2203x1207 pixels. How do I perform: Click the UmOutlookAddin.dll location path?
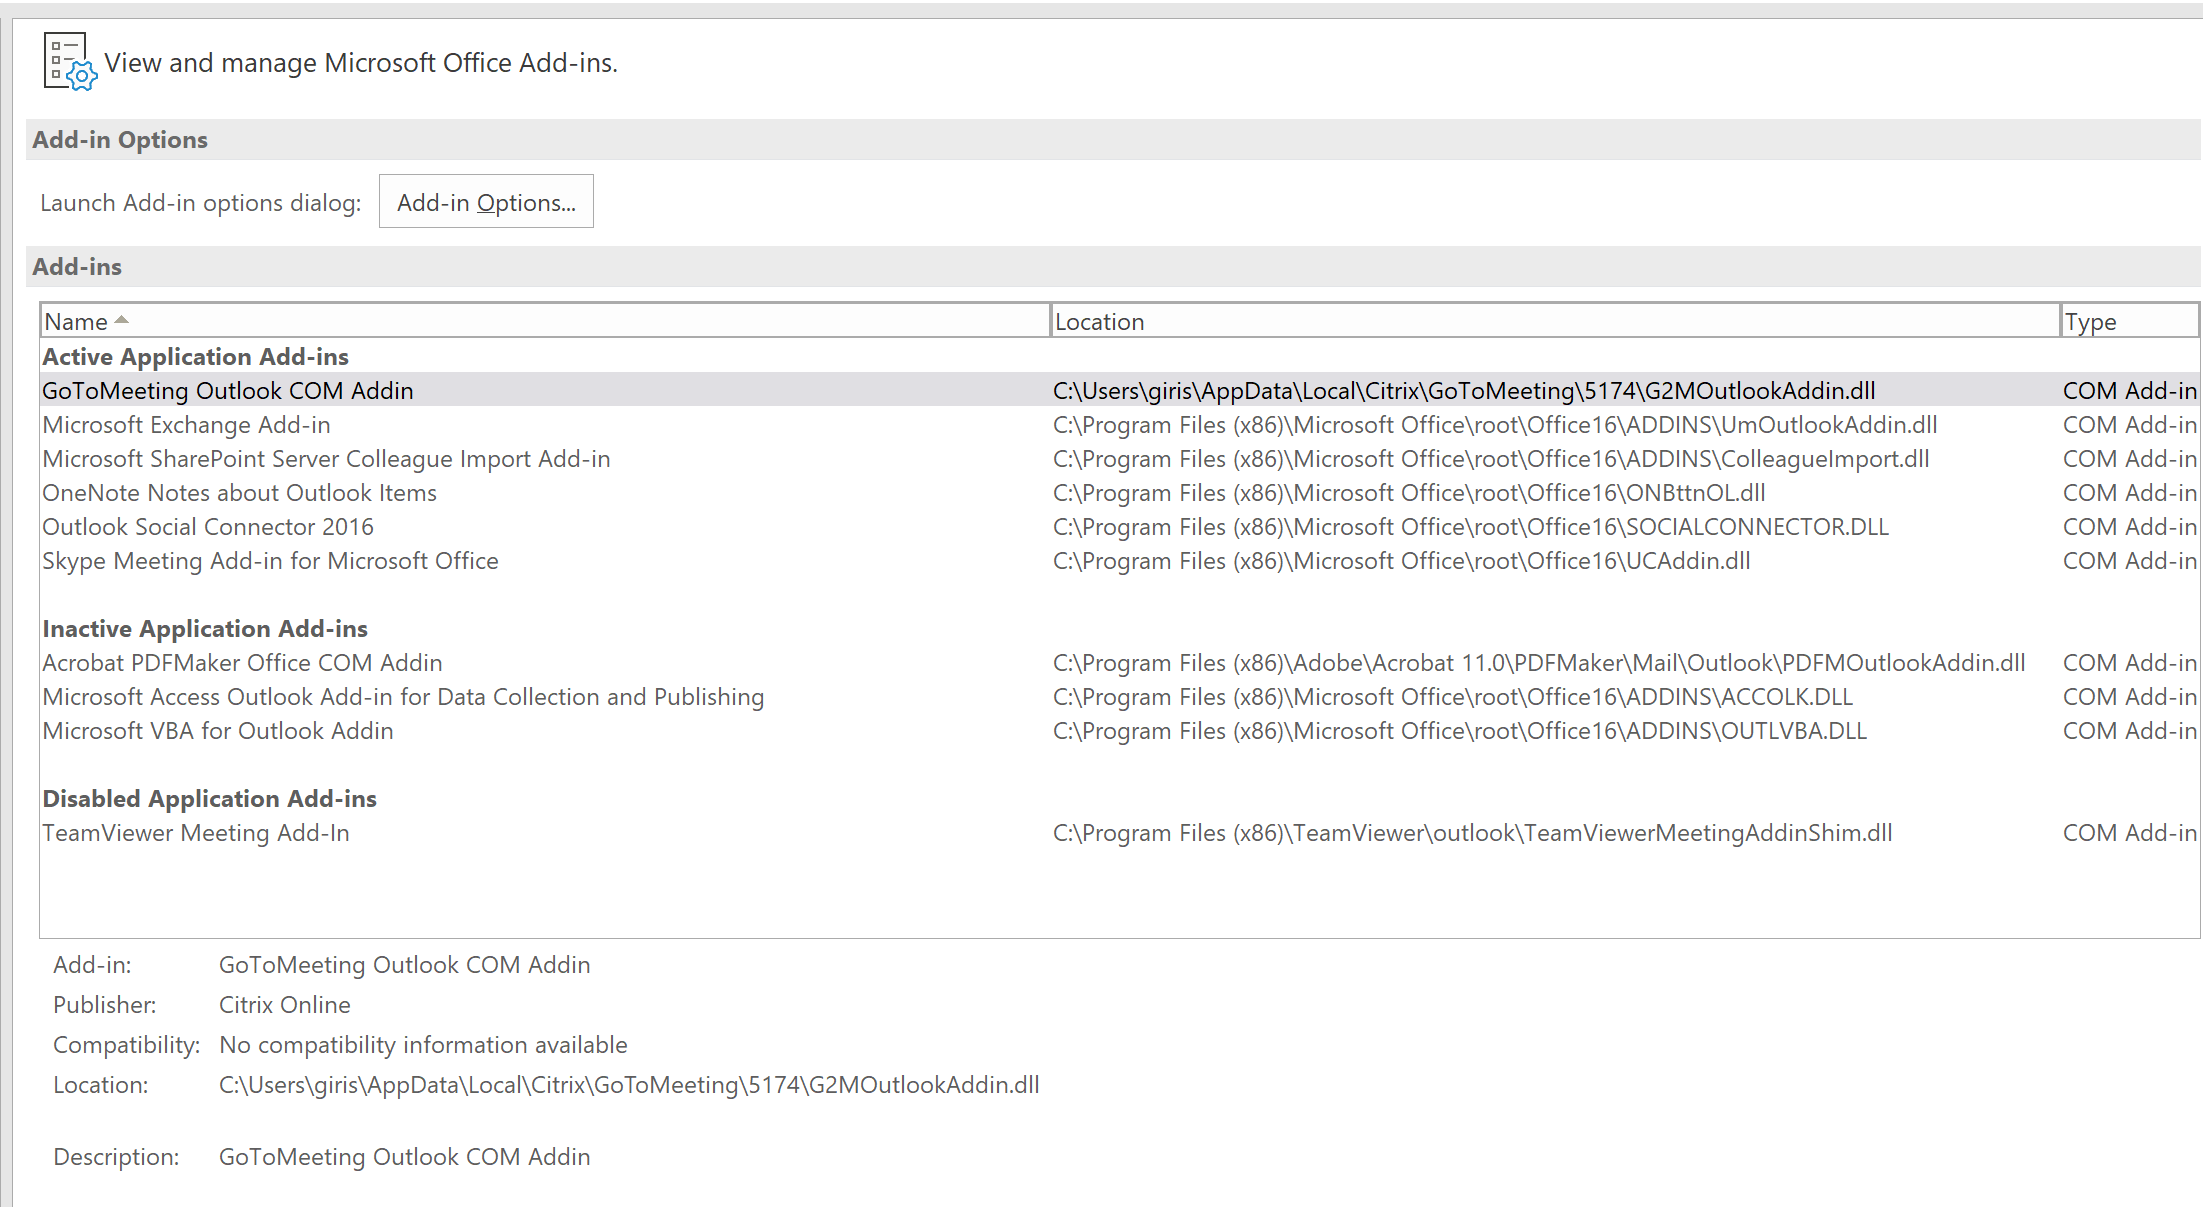[x=1495, y=425]
